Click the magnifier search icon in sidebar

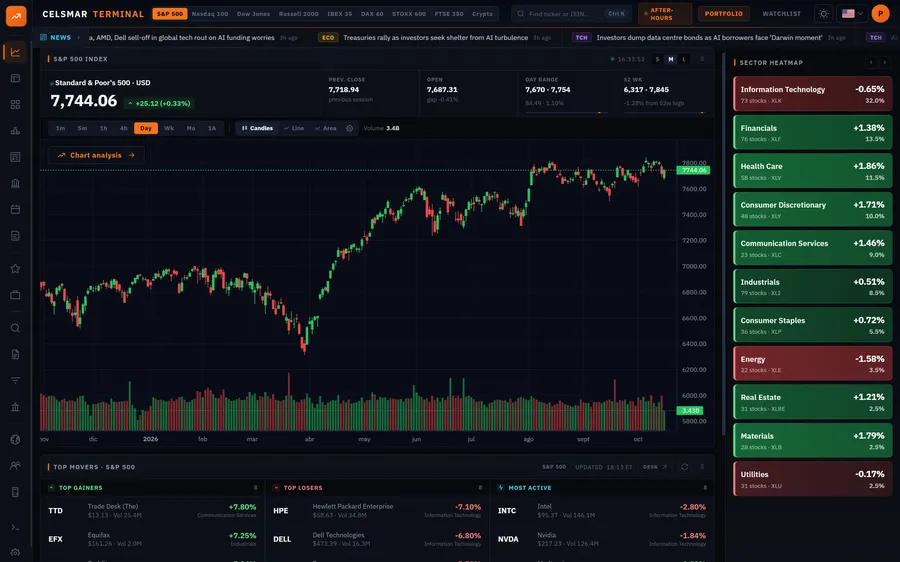tap(15, 328)
